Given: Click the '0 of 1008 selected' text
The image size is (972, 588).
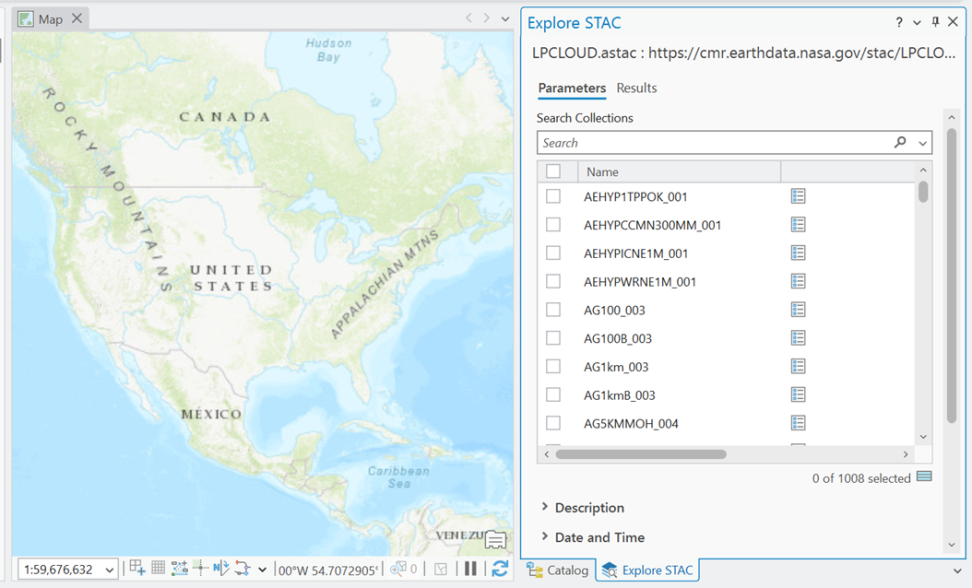Looking at the screenshot, I should pyautogui.click(x=861, y=478).
